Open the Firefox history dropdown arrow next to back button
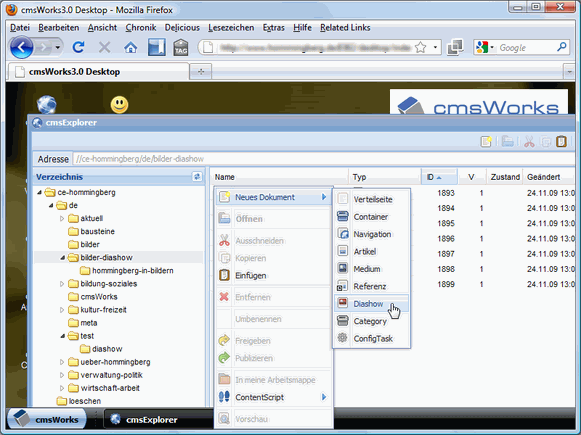The image size is (581, 435). point(57,47)
